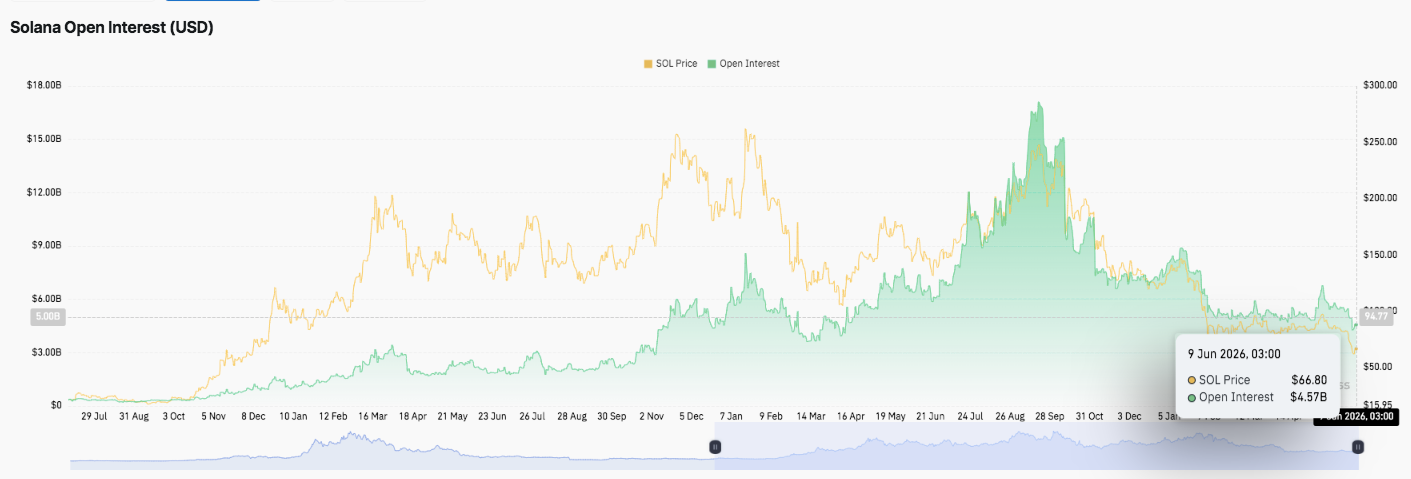Click the 3 Dec date label
Viewport: 1411px width, 479px height.
tap(1128, 415)
